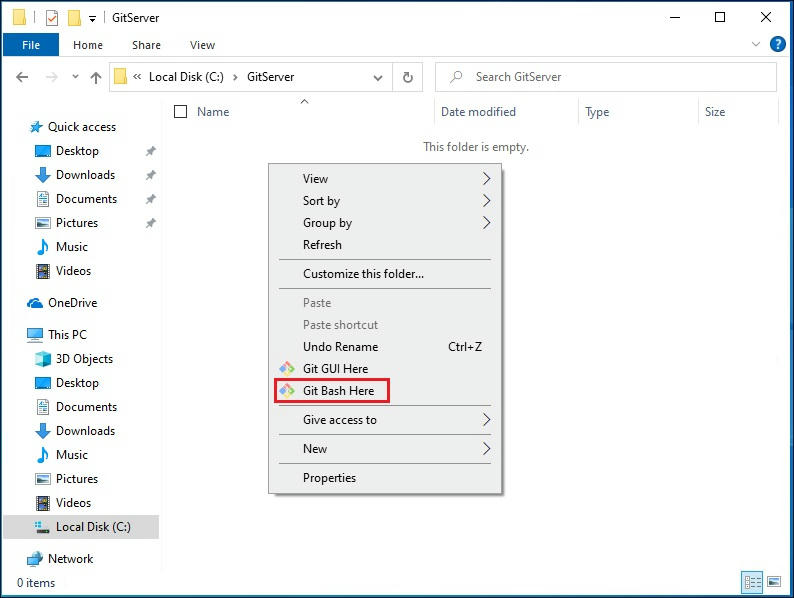Viewport: 794px width, 598px height.
Task: Click the pin icon next to Documents
Action: (x=150, y=199)
